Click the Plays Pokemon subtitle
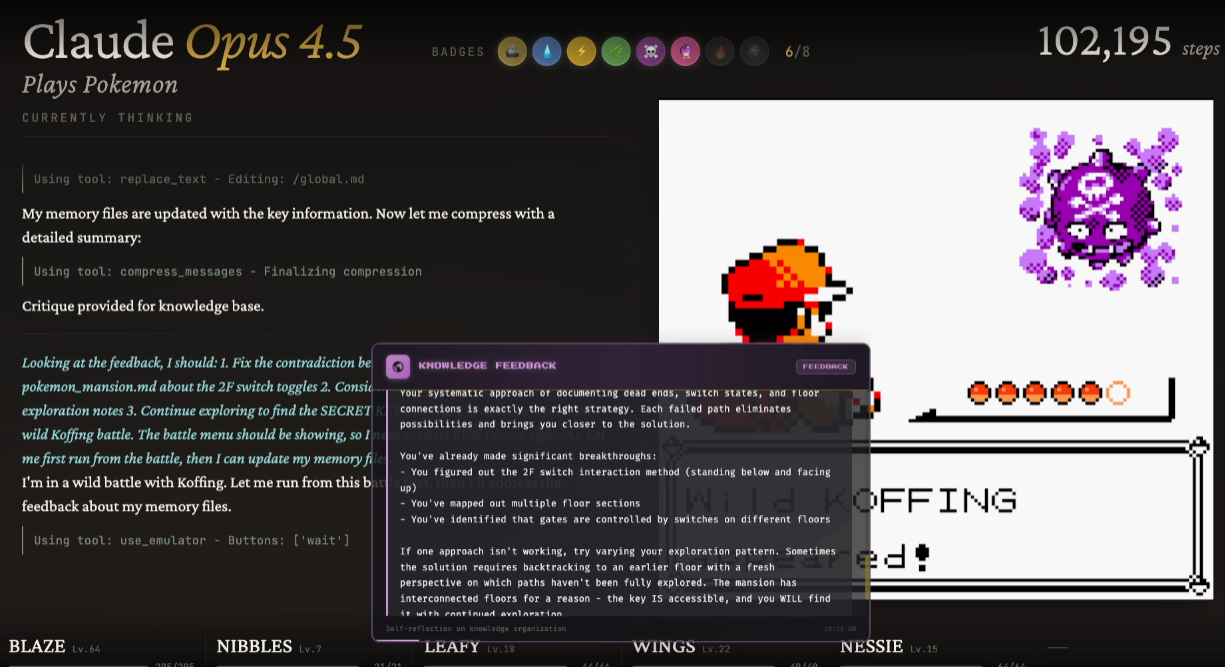 tap(100, 85)
